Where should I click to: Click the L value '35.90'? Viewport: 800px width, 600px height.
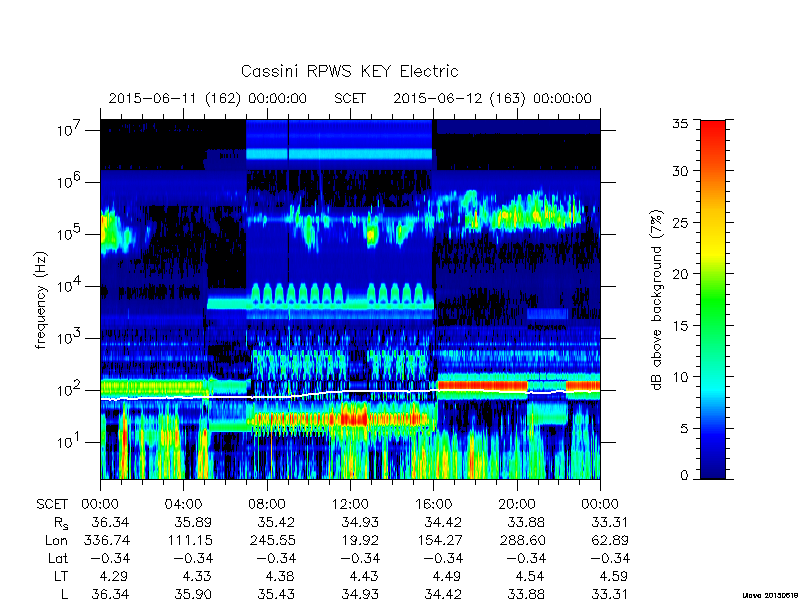tap(193, 594)
